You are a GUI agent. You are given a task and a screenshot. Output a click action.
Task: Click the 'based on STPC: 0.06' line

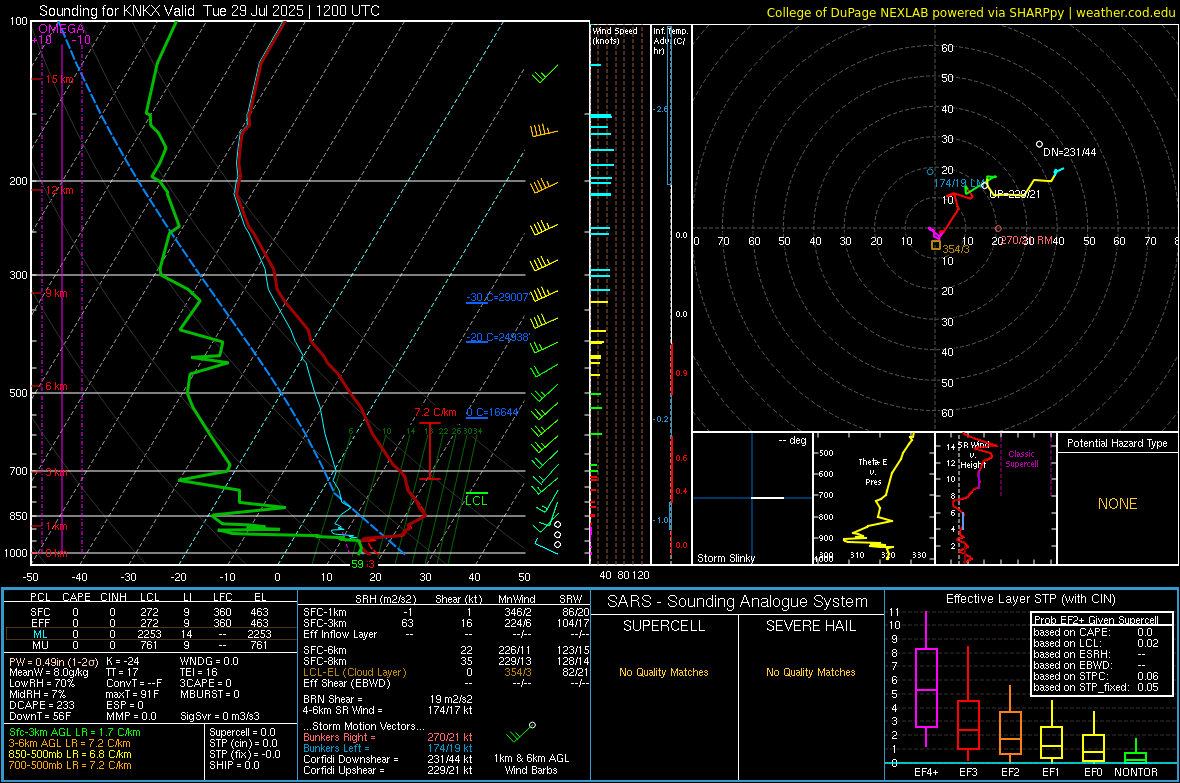coord(1096,676)
